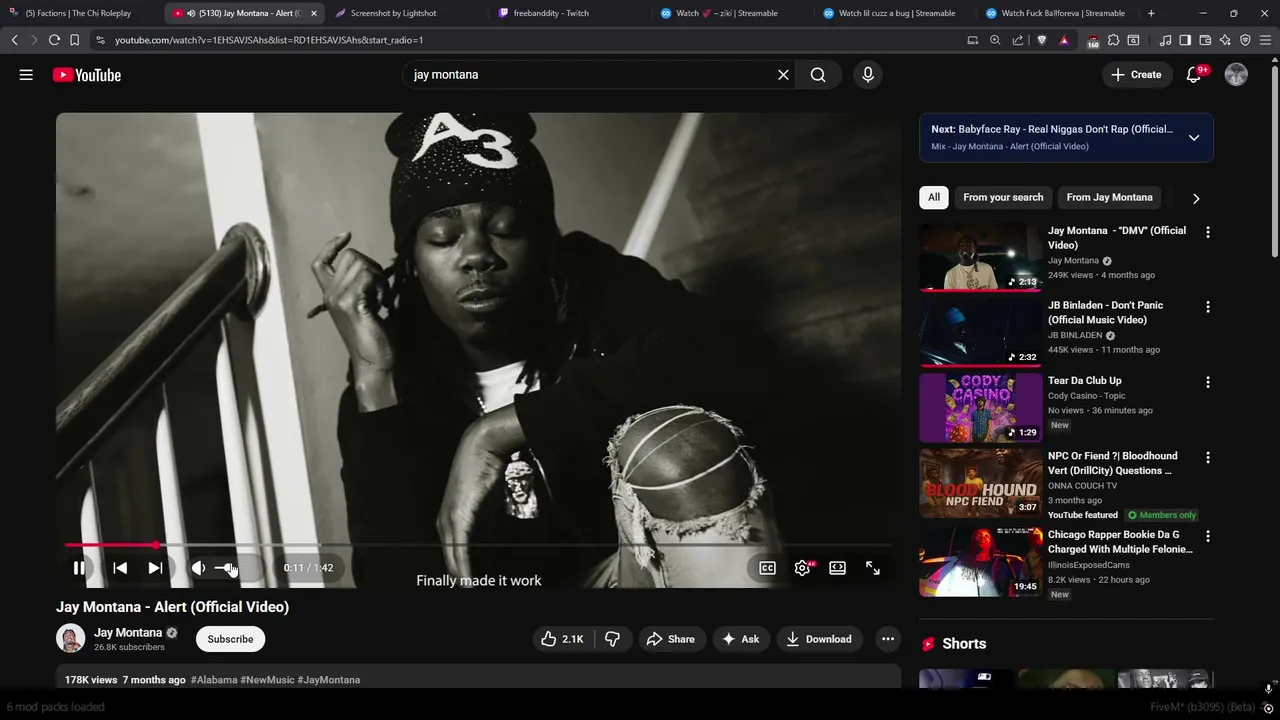1280x720 pixels.
Task: Expand the Mix playlist panel chevron
Action: [x=1193, y=138]
